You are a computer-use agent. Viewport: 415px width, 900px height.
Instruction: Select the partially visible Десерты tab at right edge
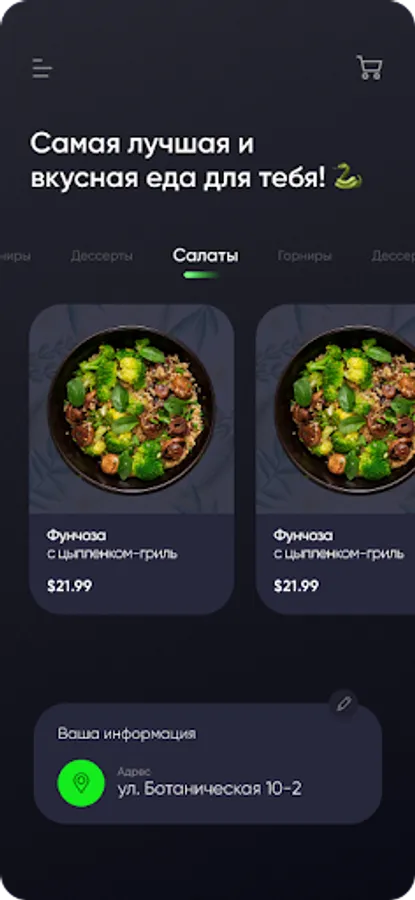tap(393, 256)
